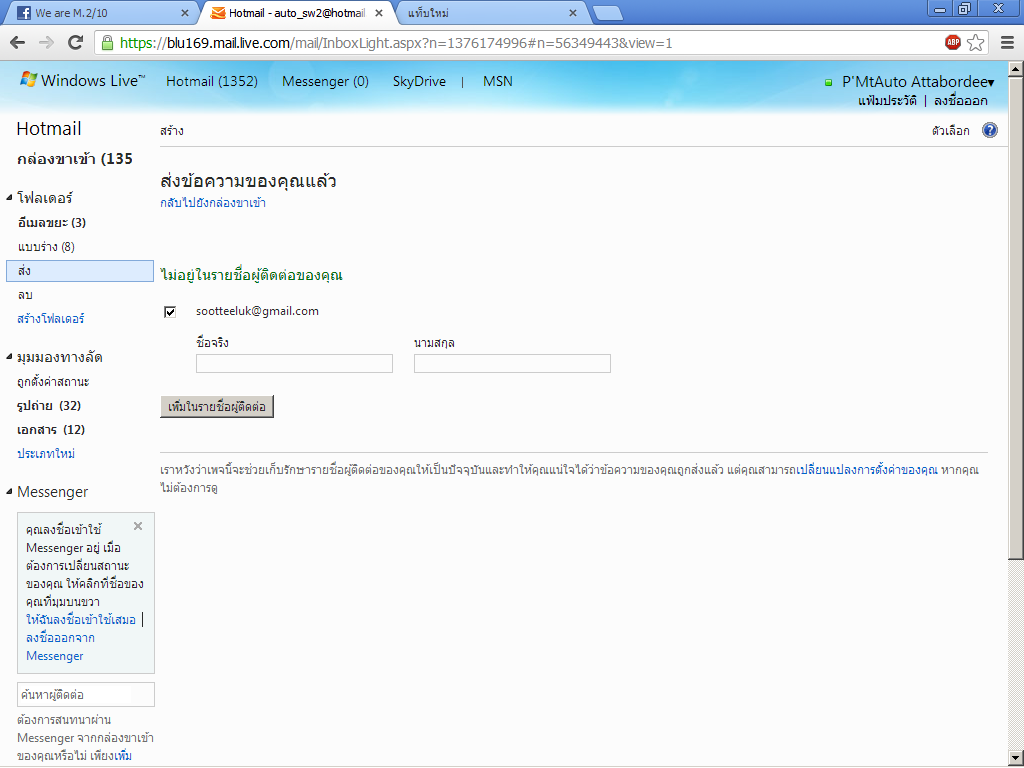Open the Adblock Plus ABP icon
Screen dimensions: 1024x768
coord(953,43)
